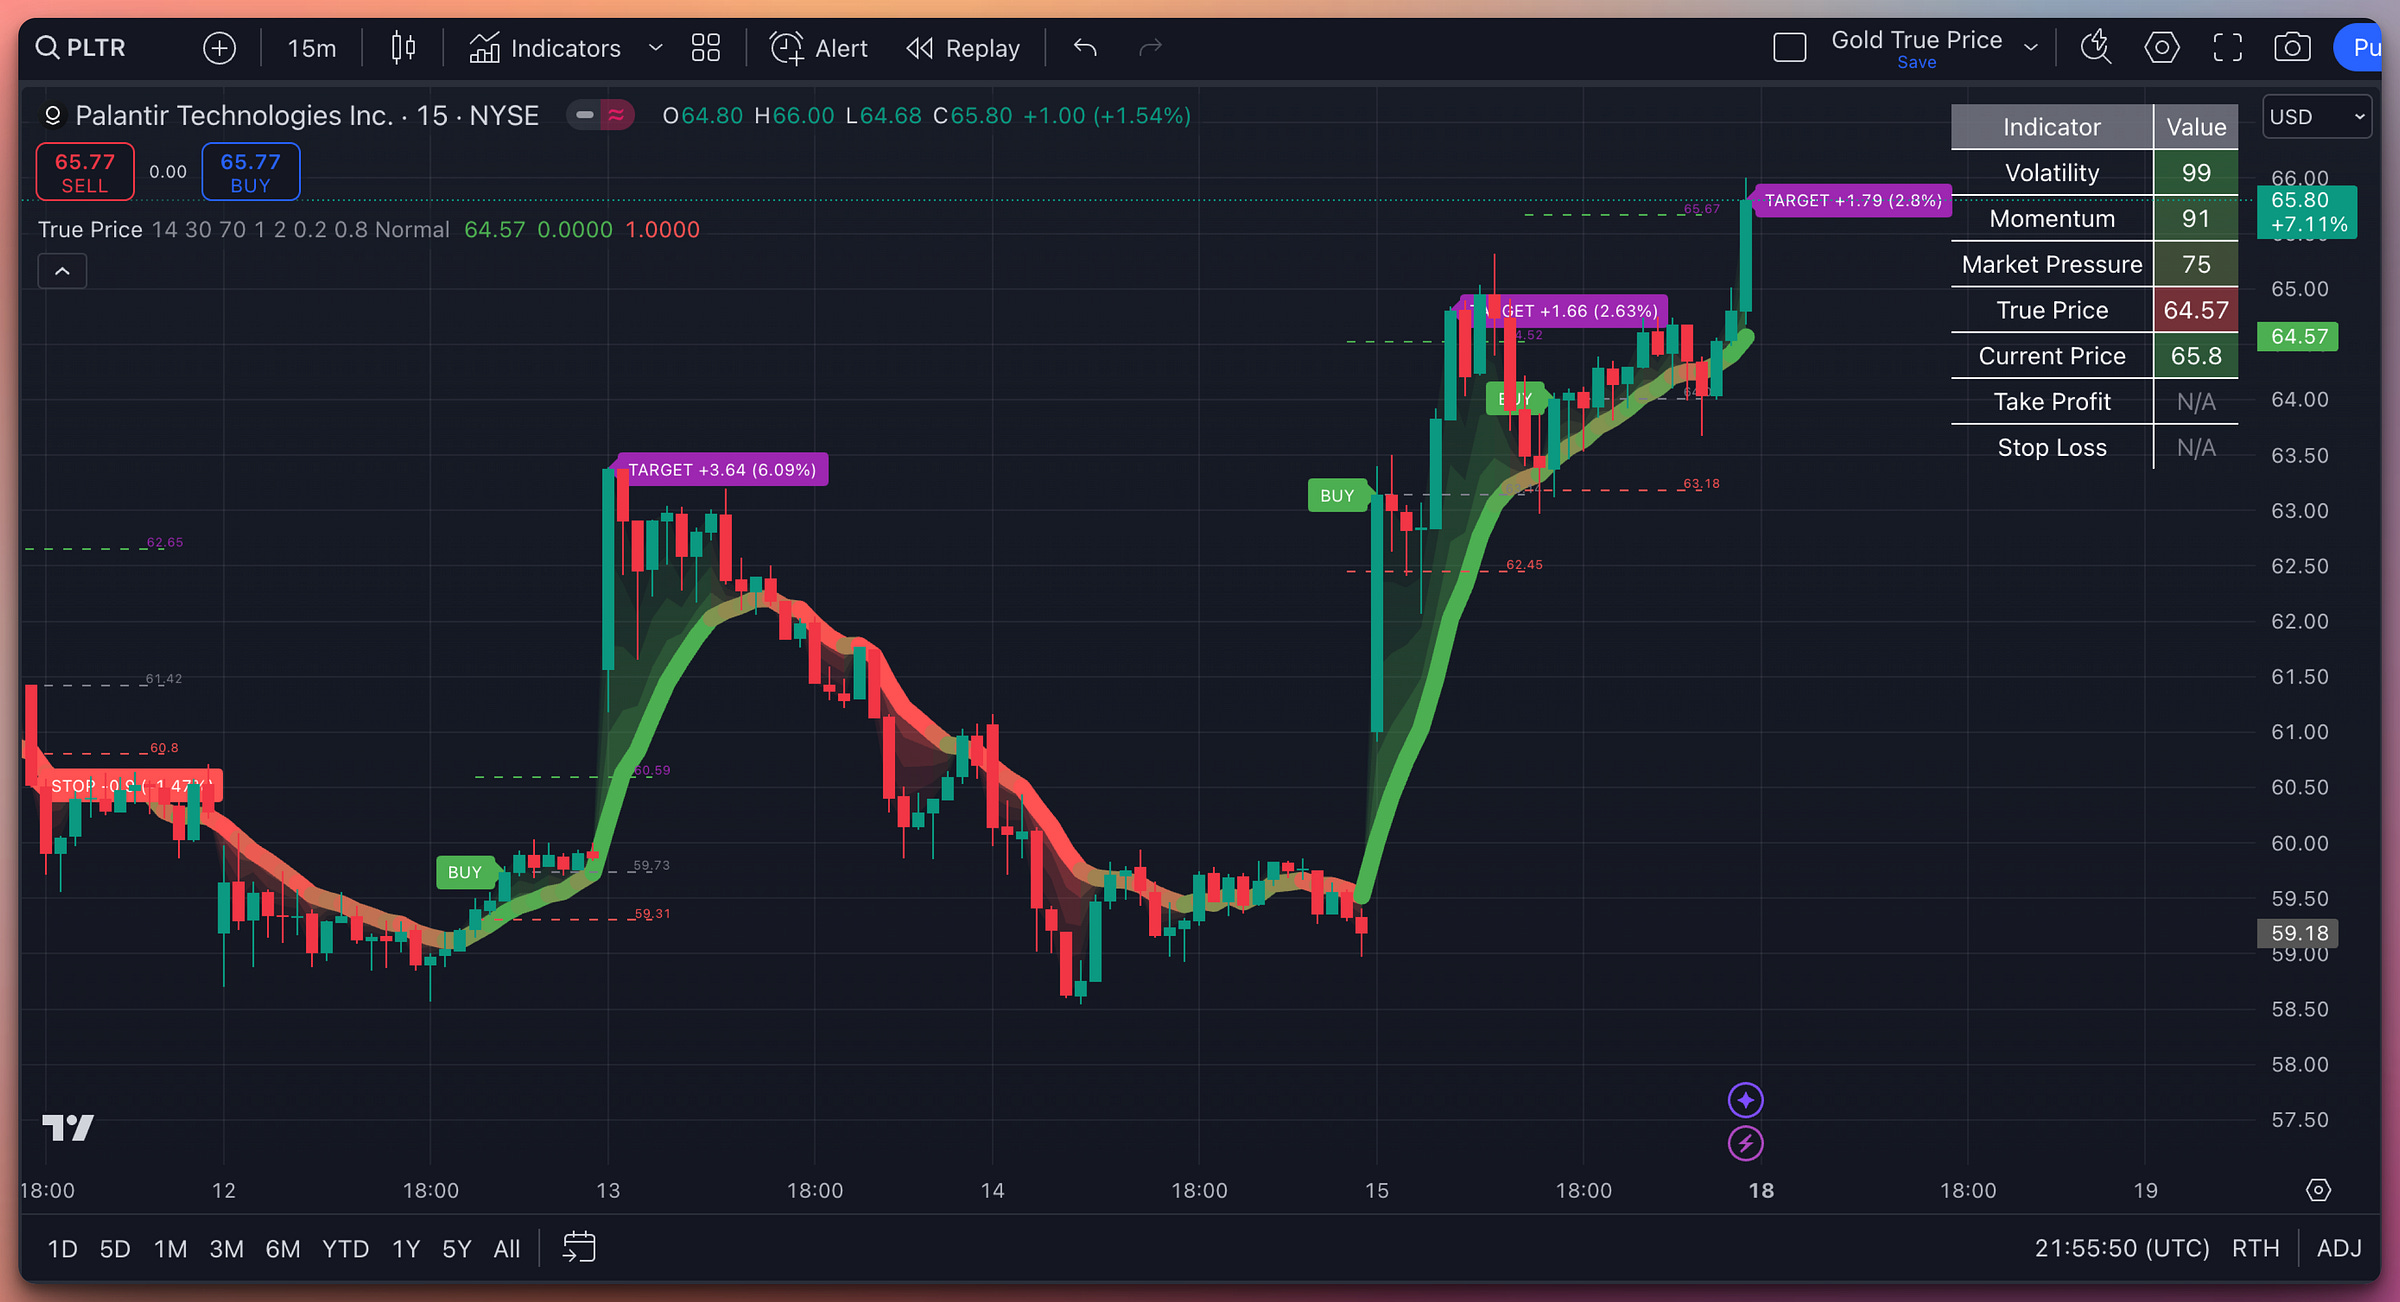The image size is (2400, 1302).
Task: Open chart settings hexagon icon
Action: click(x=2161, y=47)
